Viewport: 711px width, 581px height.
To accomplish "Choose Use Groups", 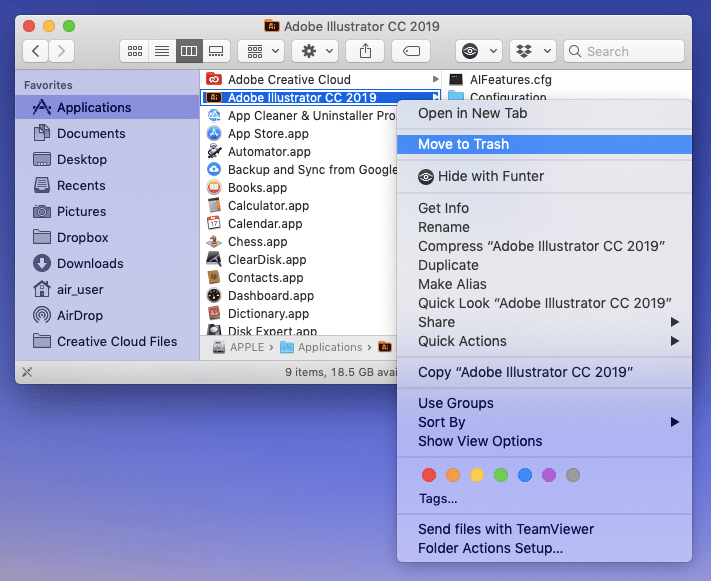I will point(544,403).
